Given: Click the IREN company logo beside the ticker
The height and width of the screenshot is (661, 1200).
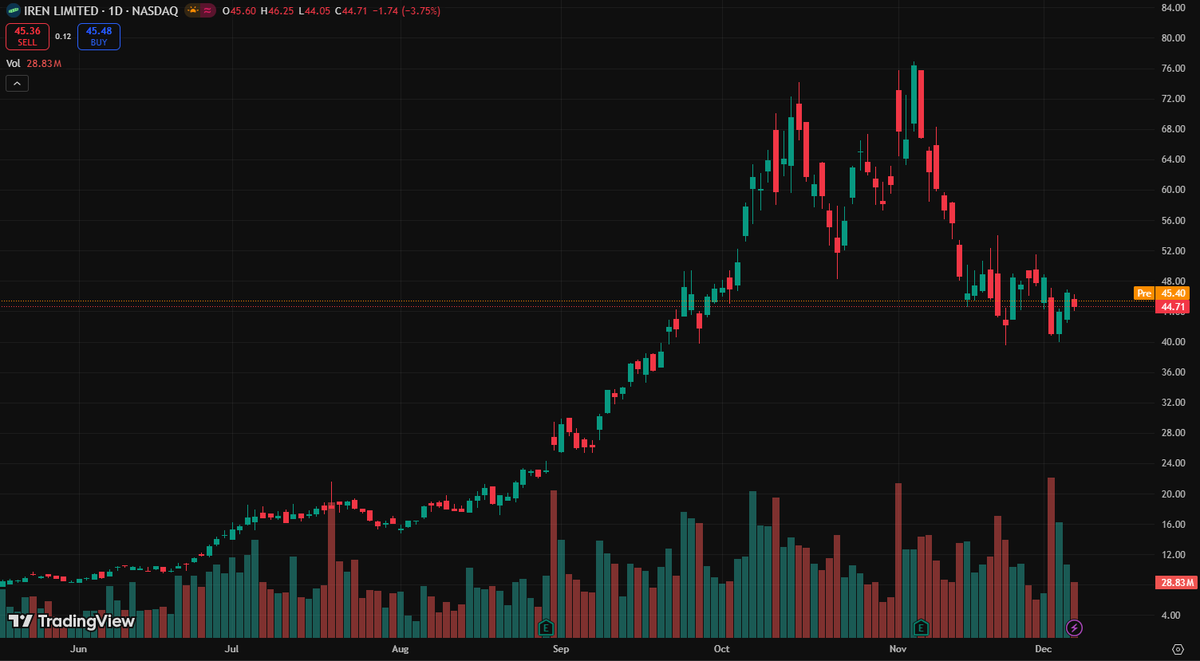Looking at the screenshot, I should click(x=13, y=10).
